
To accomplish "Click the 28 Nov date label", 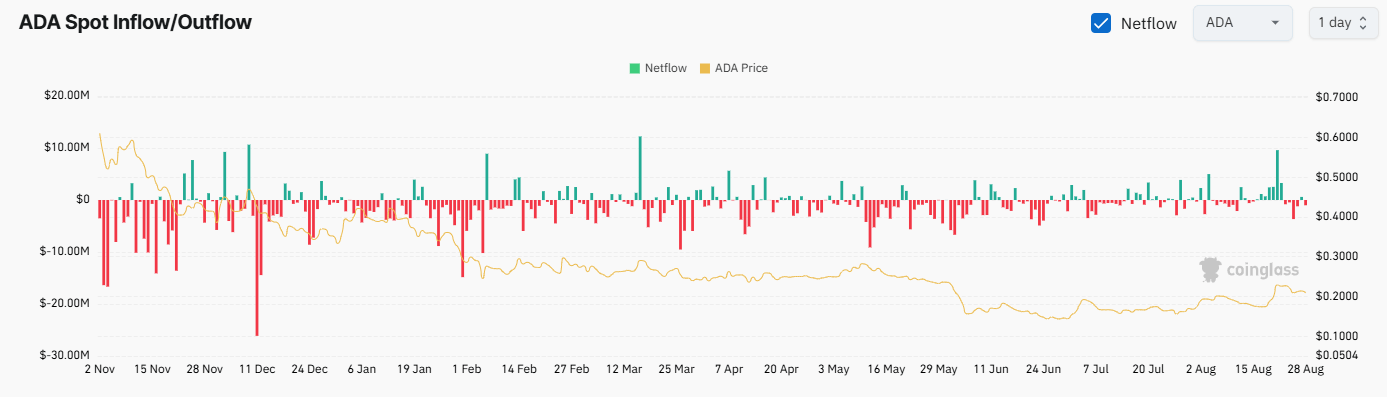I will (205, 369).
